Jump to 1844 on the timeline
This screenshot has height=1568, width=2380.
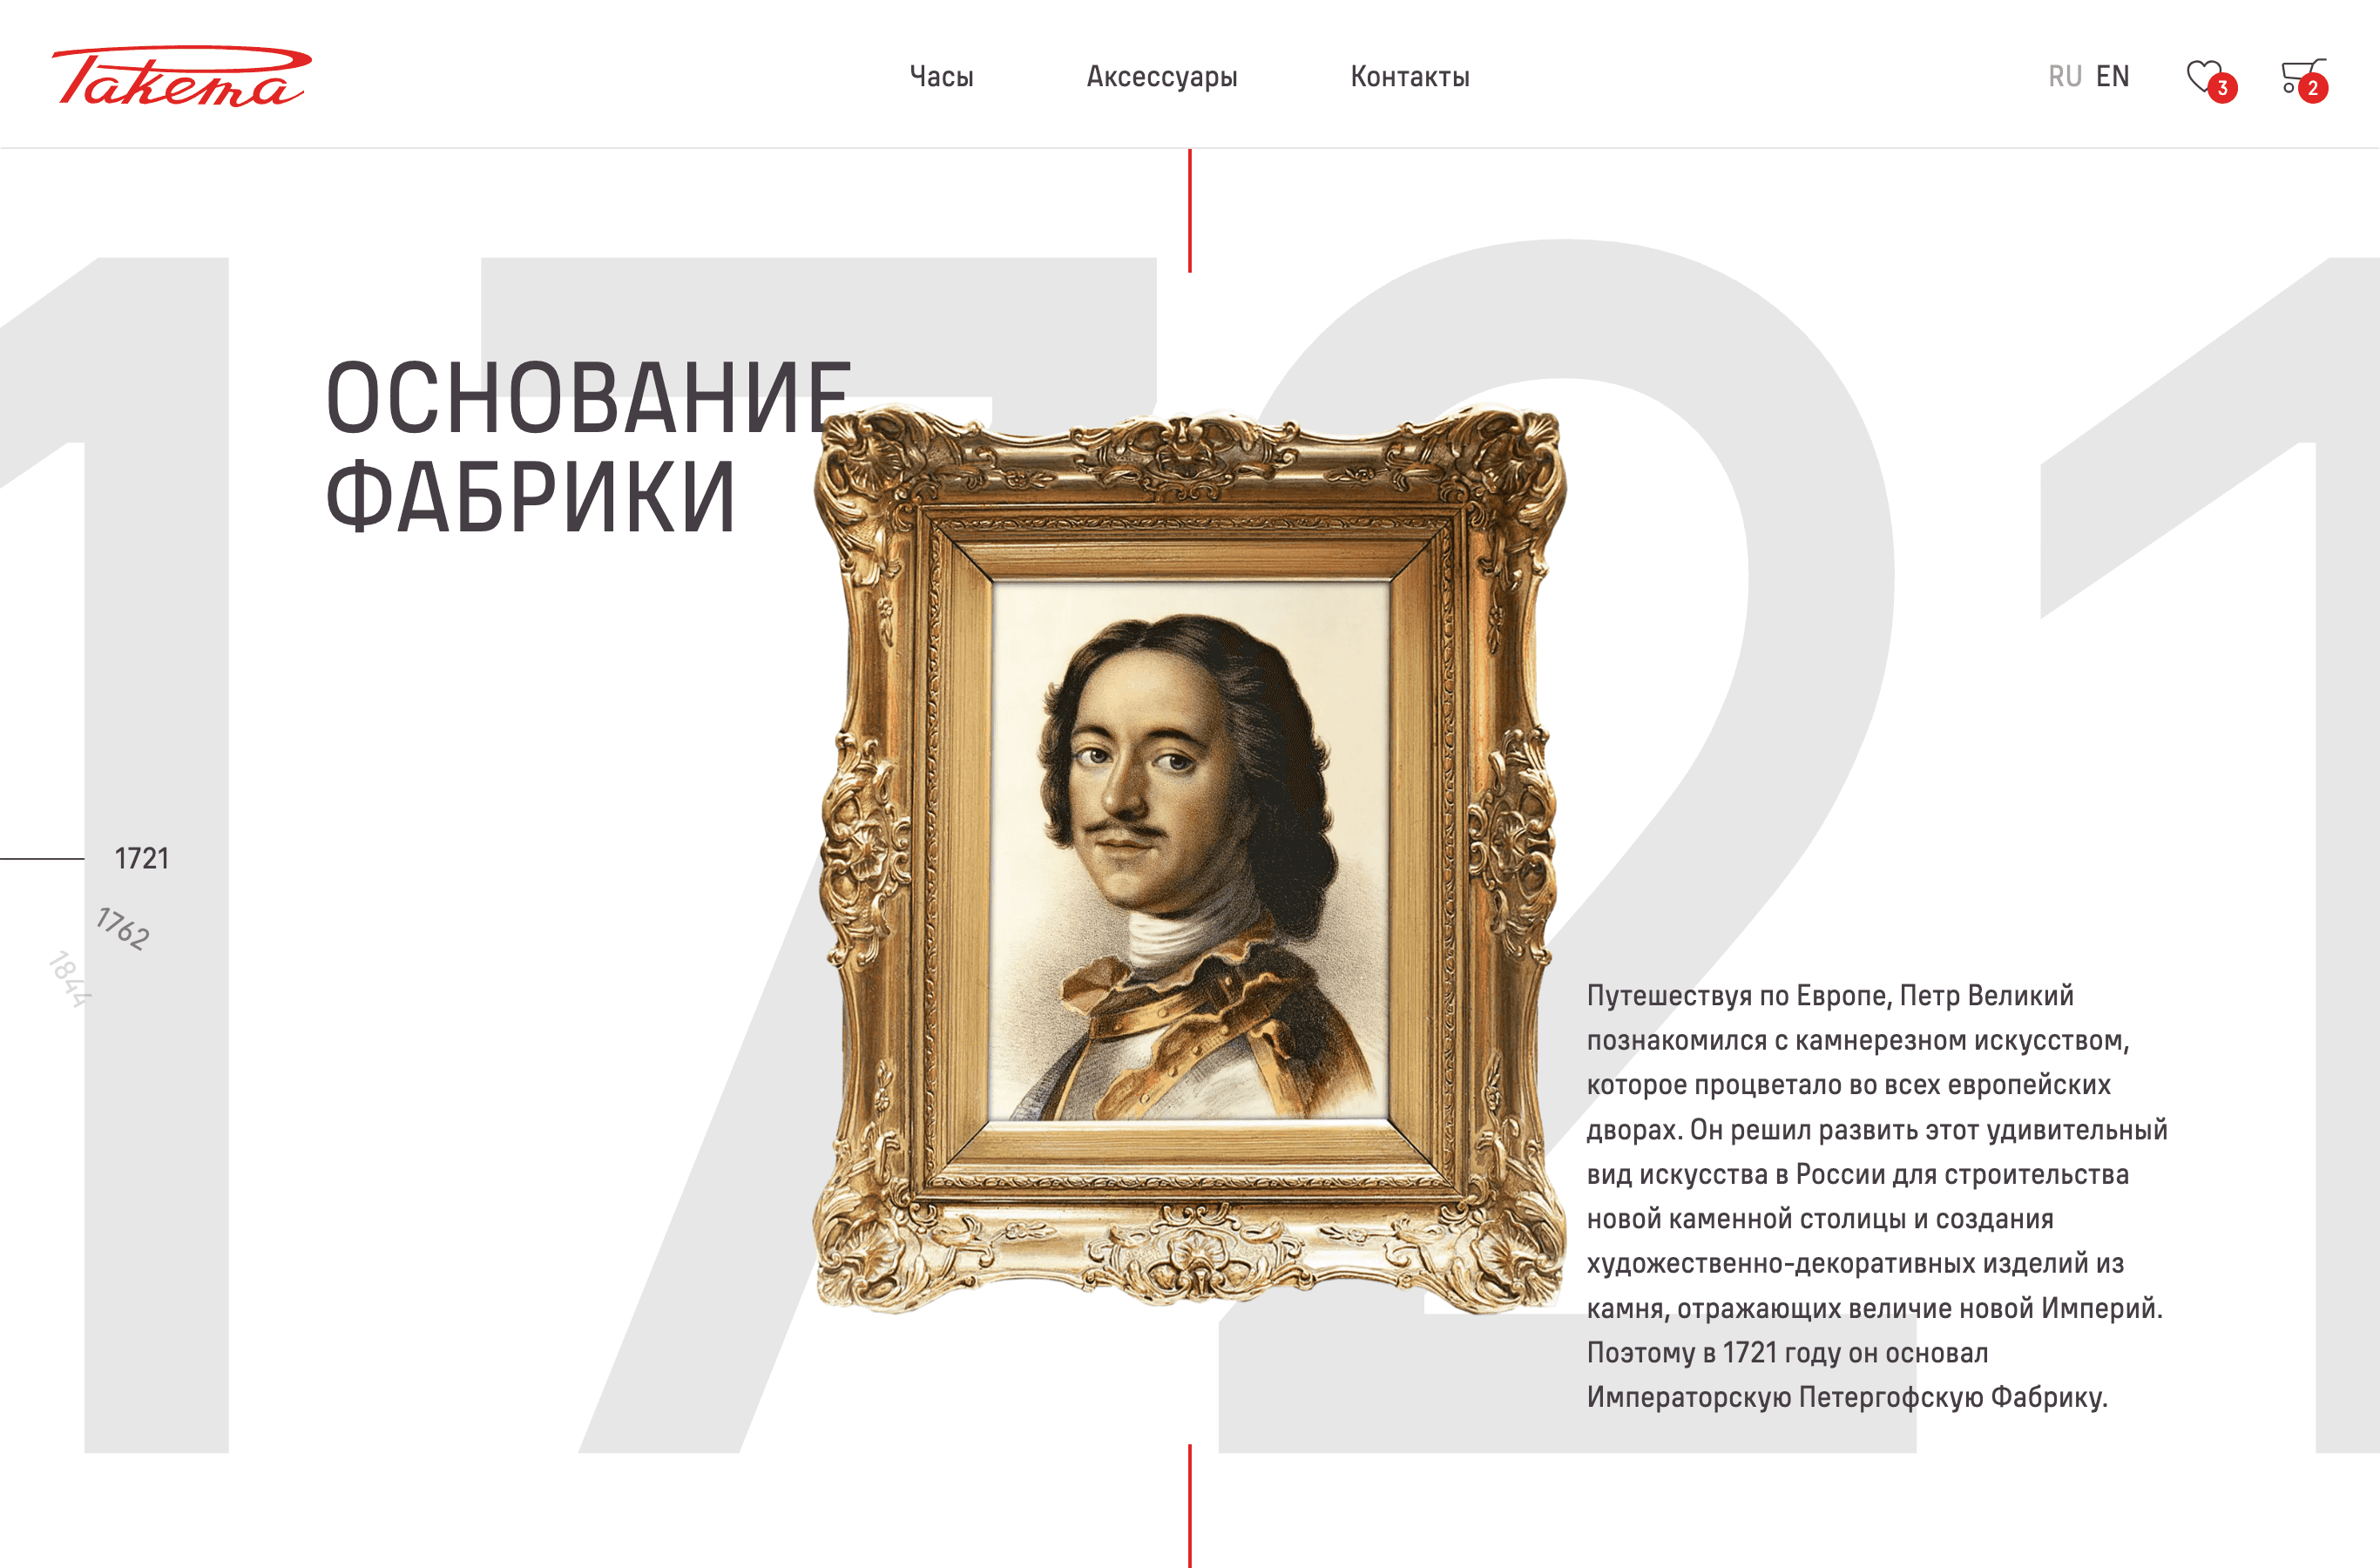(x=70, y=978)
